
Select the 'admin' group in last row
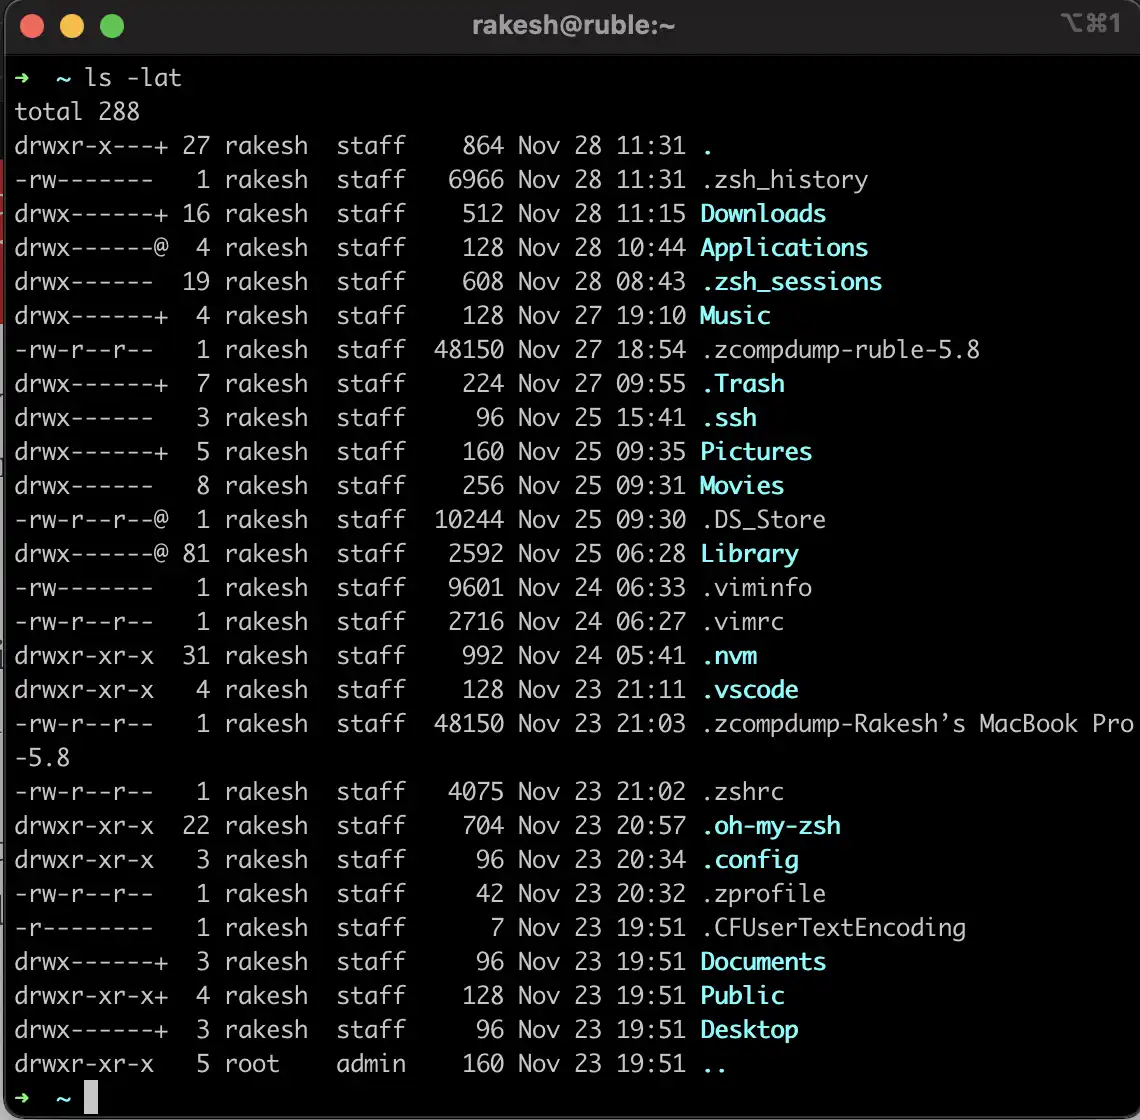pyautogui.click(x=371, y=1064)
